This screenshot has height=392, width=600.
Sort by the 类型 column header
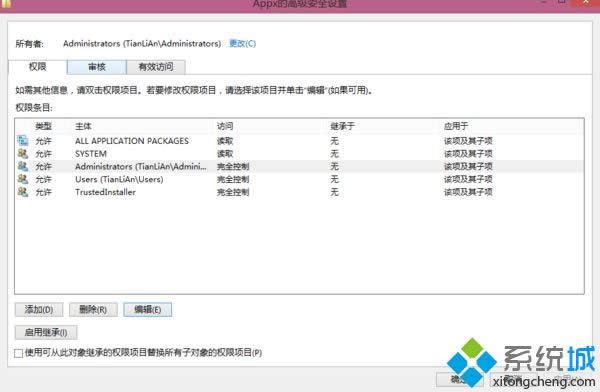[x=43, y=126]
